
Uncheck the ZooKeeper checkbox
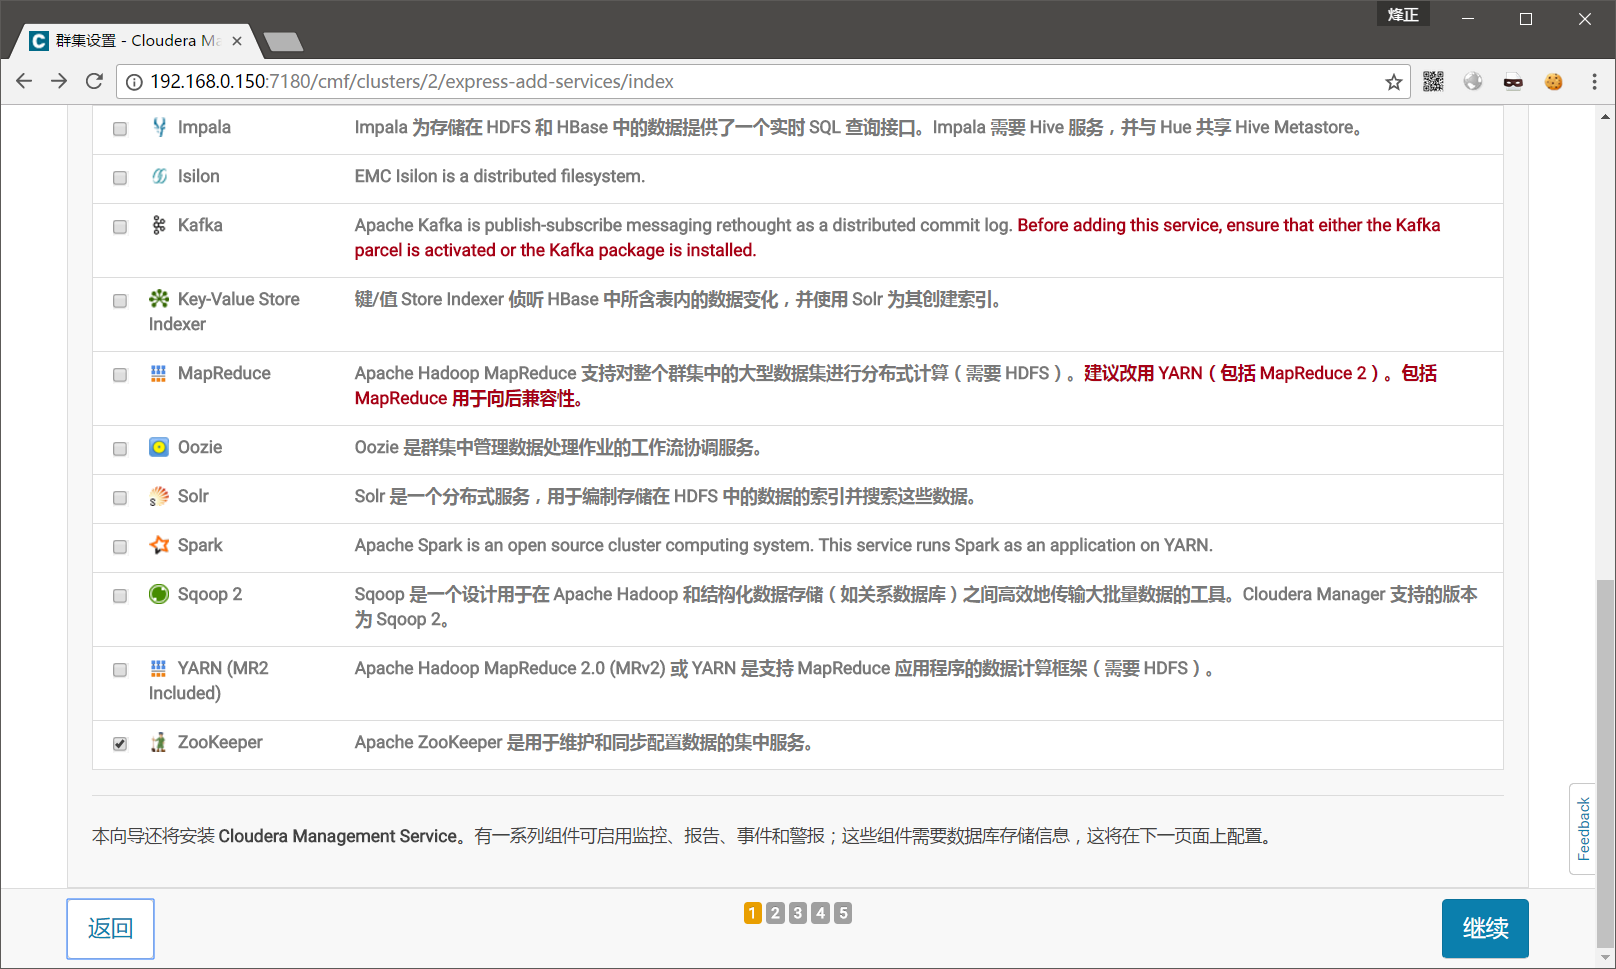pyautogui.click(x=120, y=744)
